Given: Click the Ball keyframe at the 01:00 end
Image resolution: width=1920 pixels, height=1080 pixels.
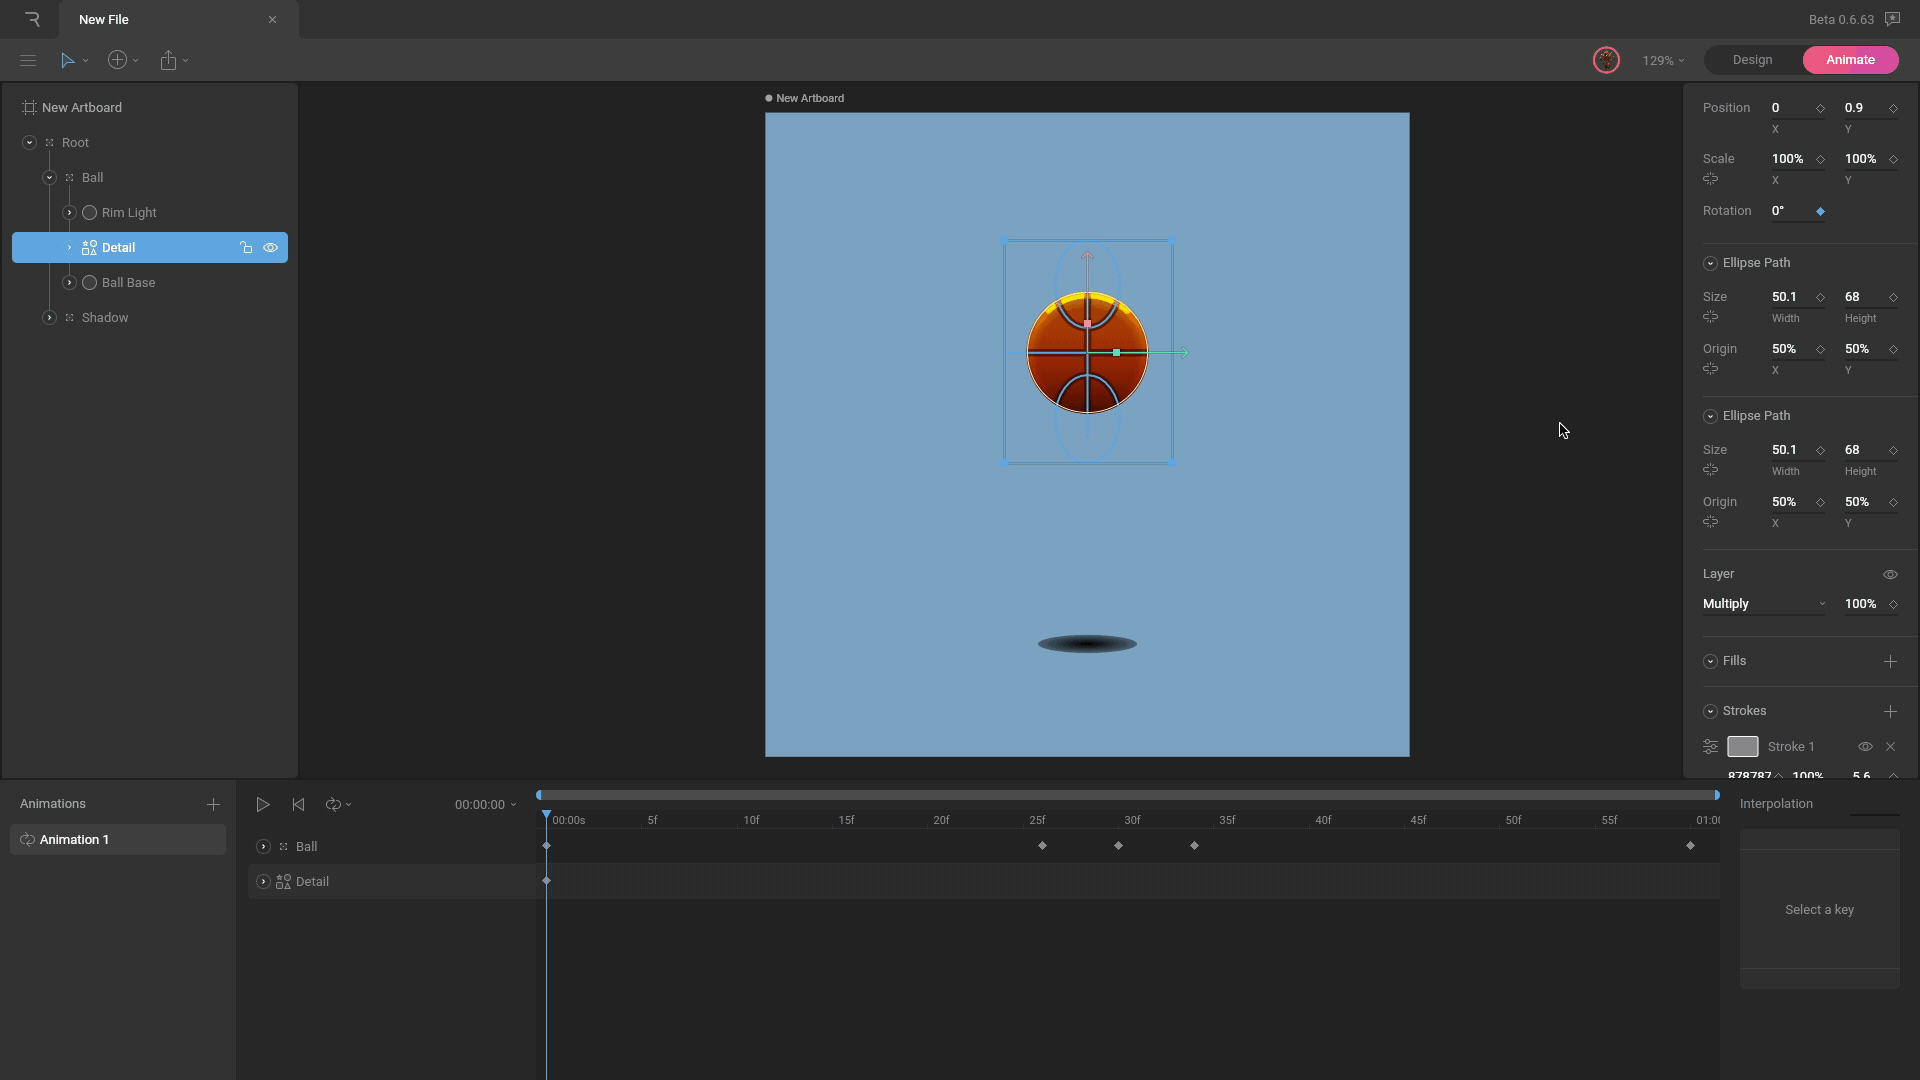Looking at the screenshot, I should tap(1690, 846).
